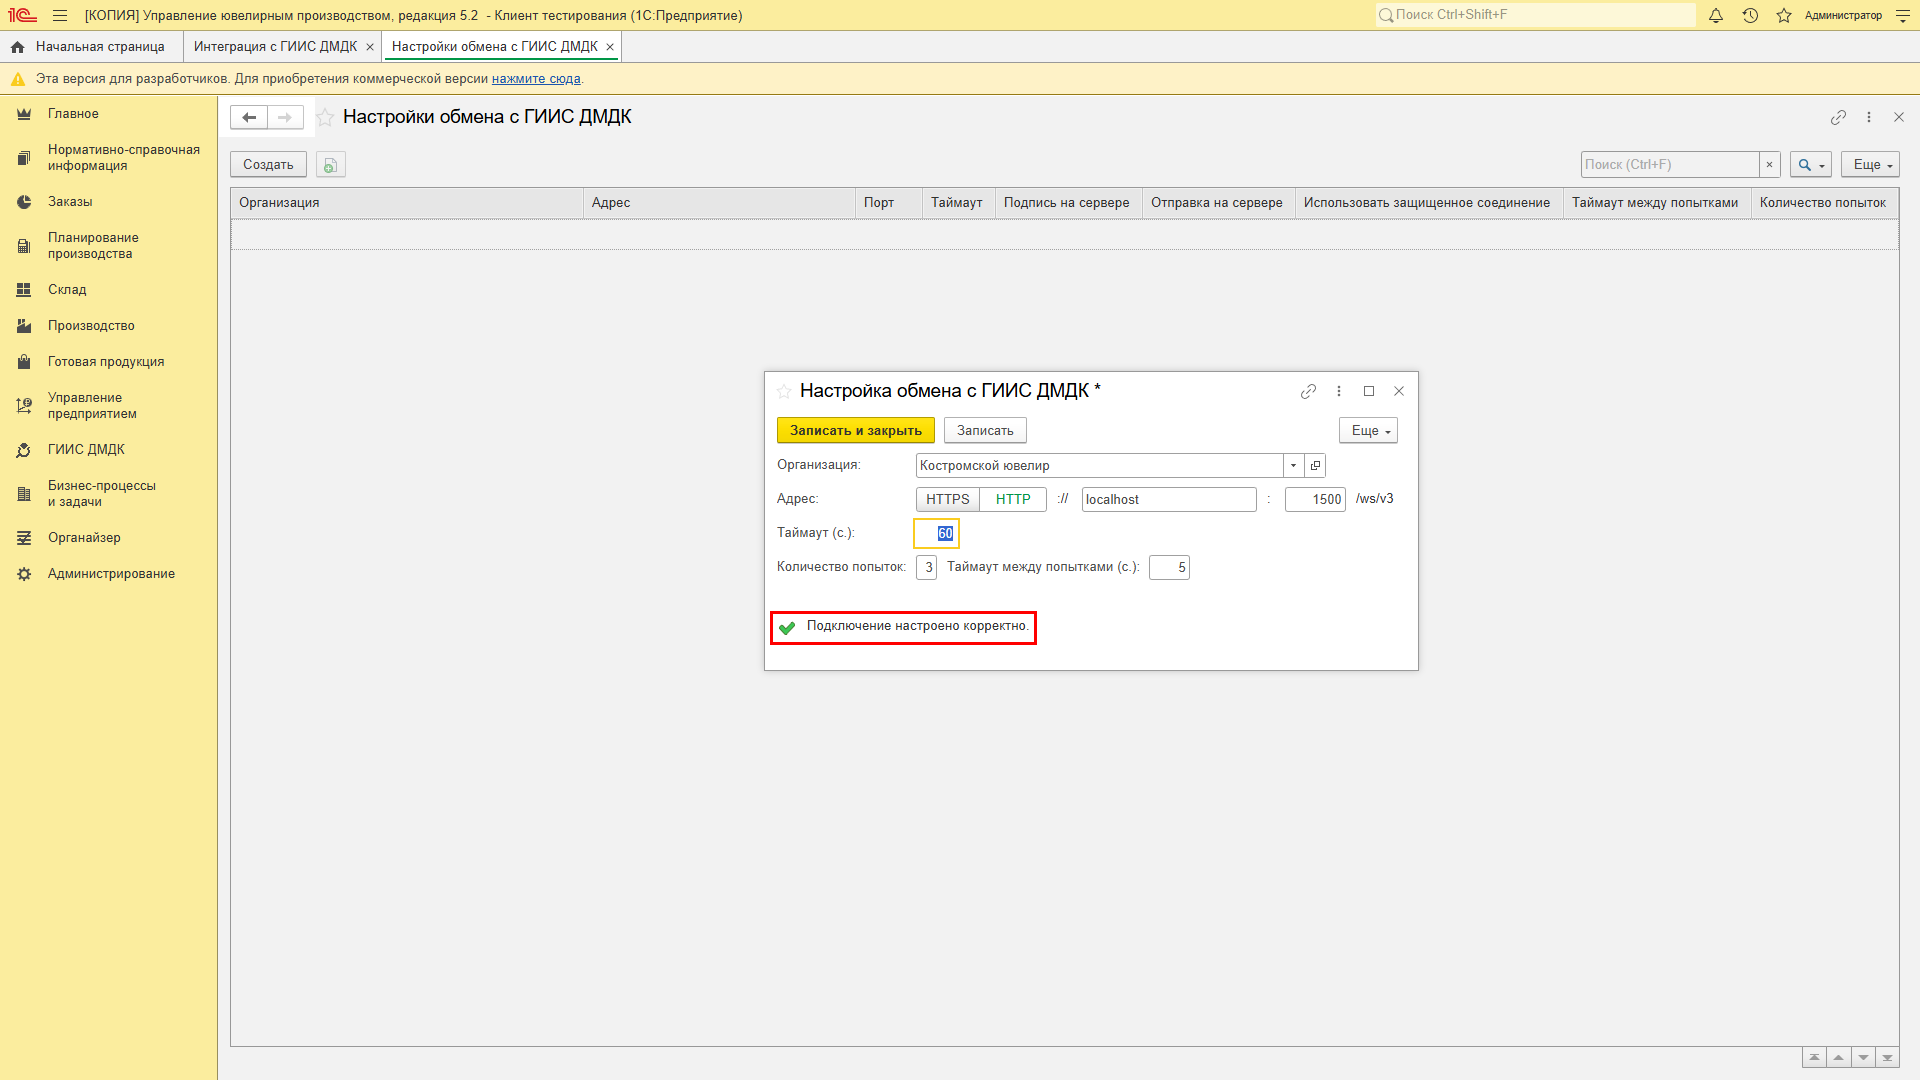1920x1080 pixels.
Task: Click Таймаут между попытками field
Action: 1169,568
